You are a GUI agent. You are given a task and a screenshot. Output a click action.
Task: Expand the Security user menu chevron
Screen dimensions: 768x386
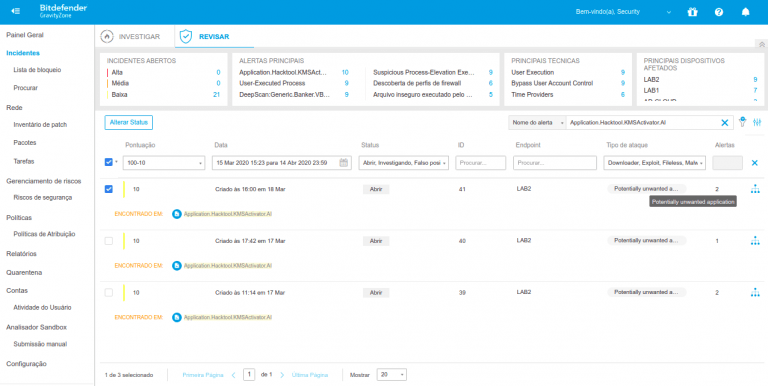[x=669, y=12]
